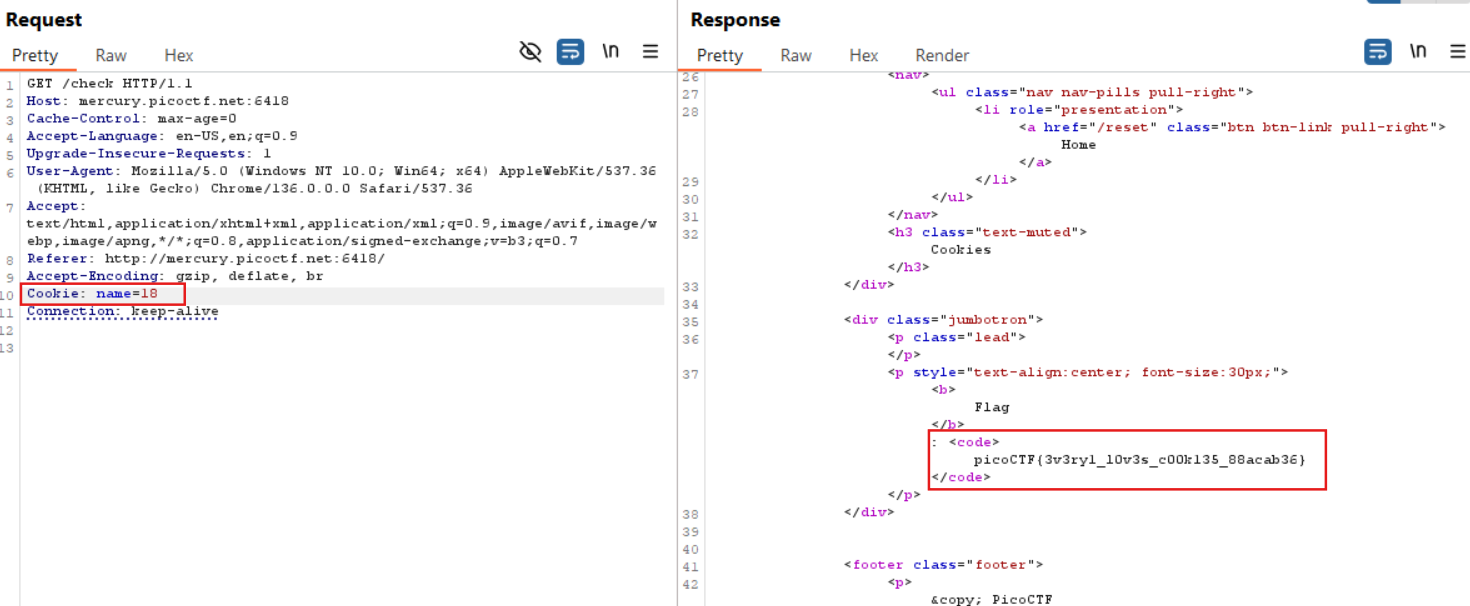
Task: Click the GET /check request line
Action: pyautogui.click(x=109, y=84)
